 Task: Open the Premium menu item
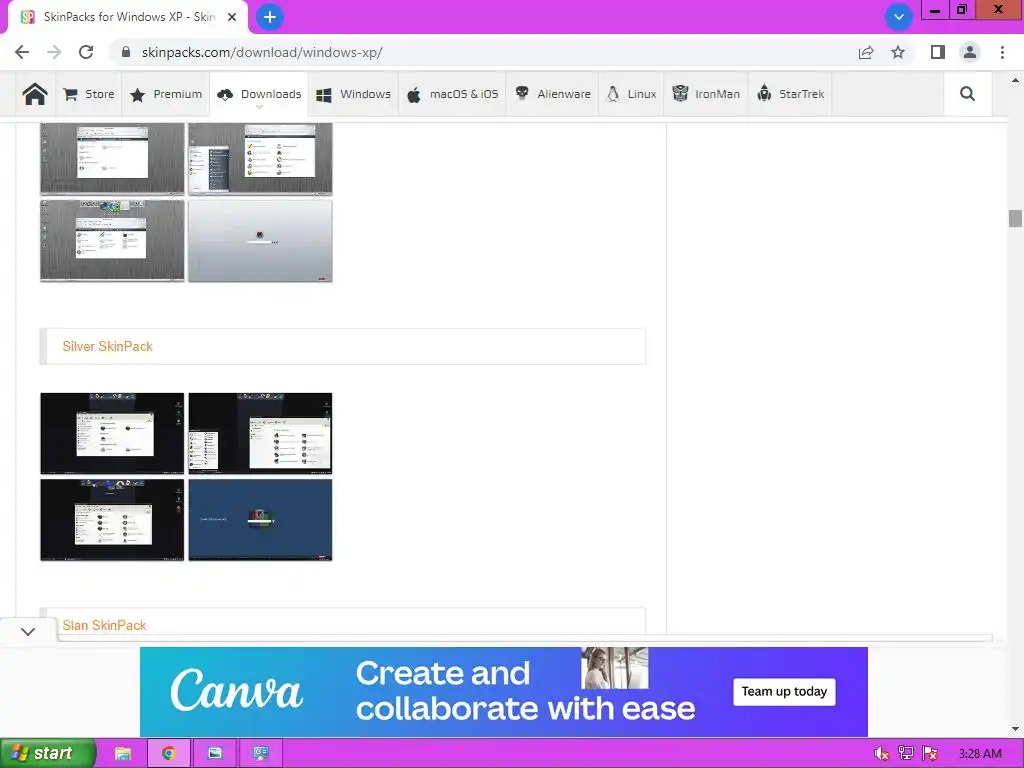pos(166,94)
